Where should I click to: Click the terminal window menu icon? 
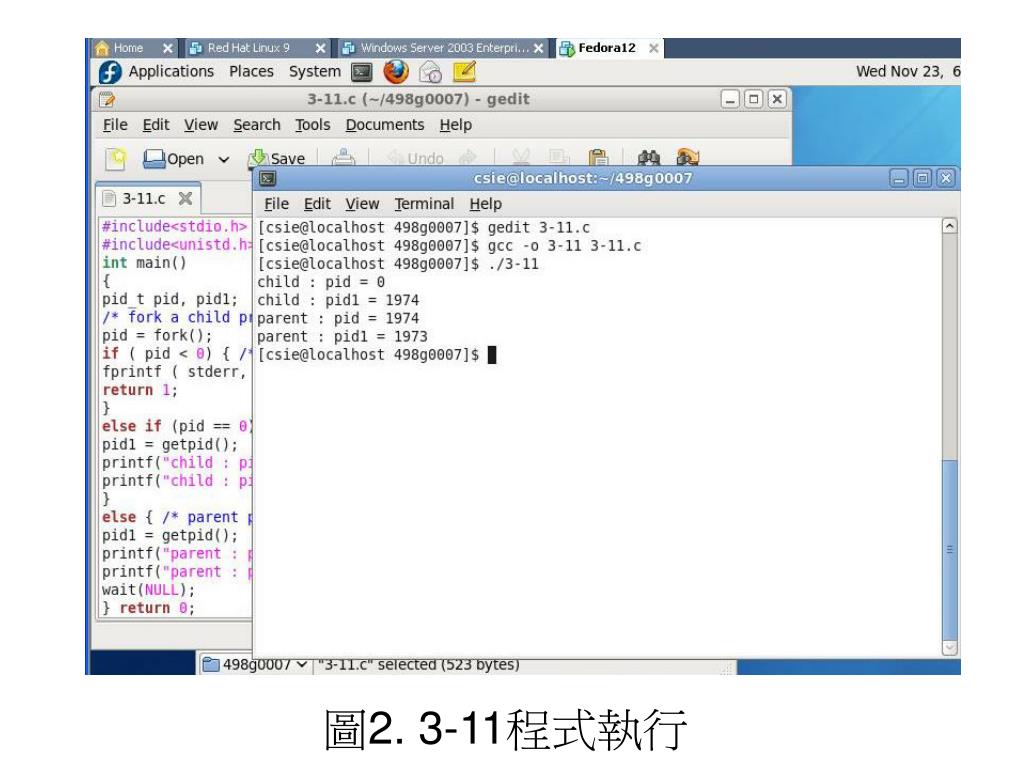tap(267, 178)
